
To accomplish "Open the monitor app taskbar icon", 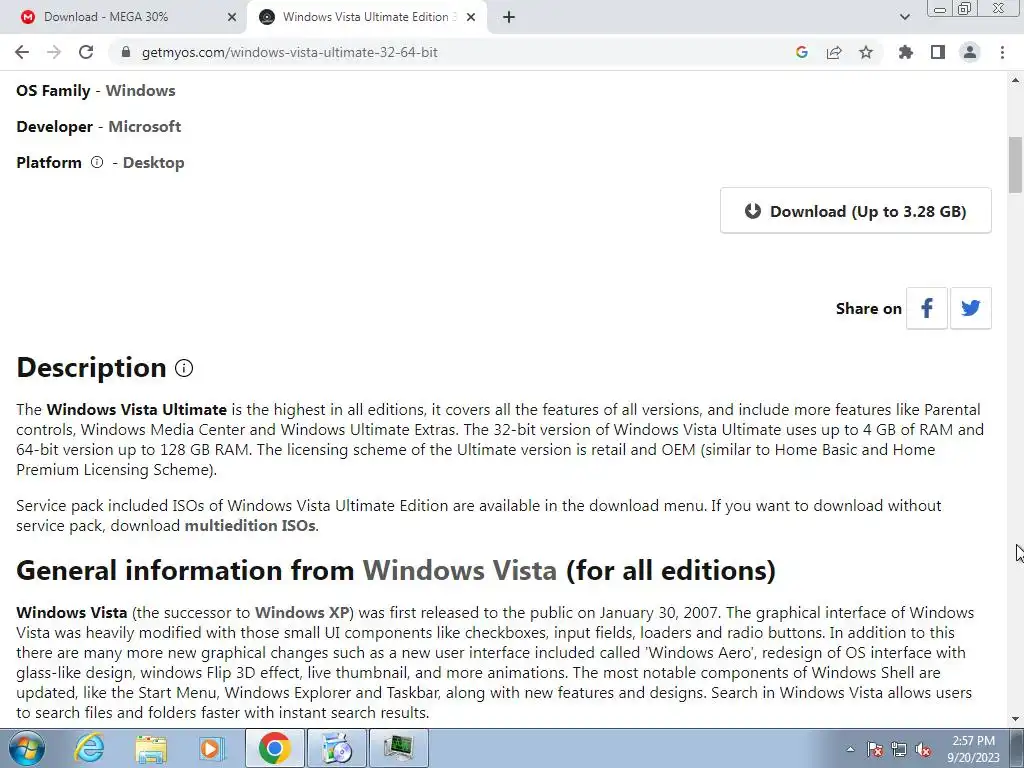I will pos(398,748).
